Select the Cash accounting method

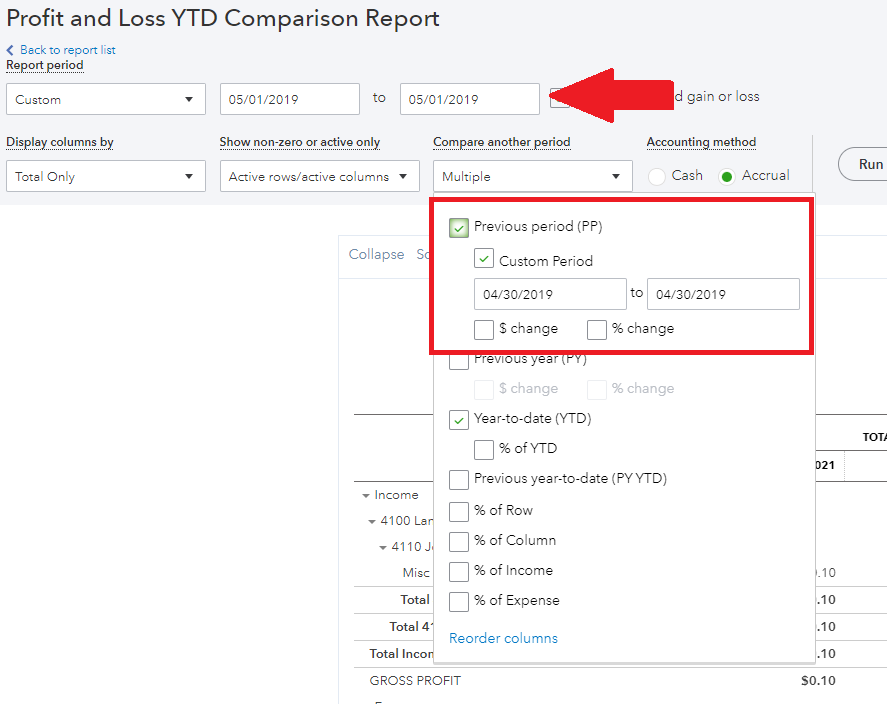[658, 177]
